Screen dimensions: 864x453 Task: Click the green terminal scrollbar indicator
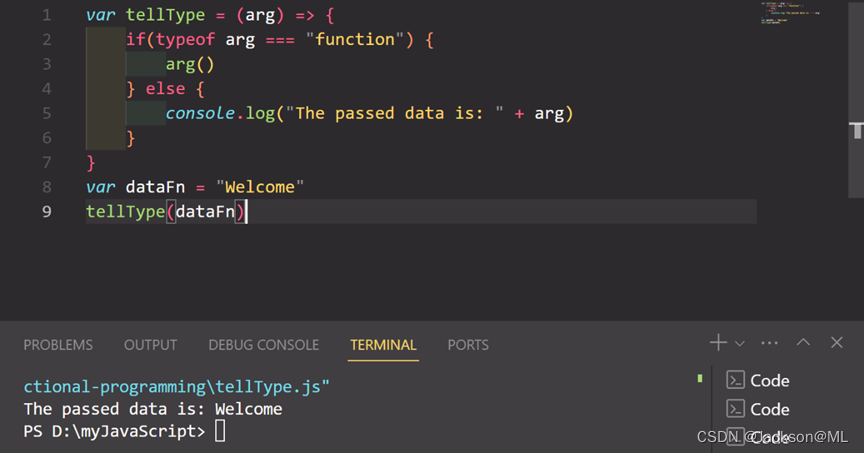point(700,378)
